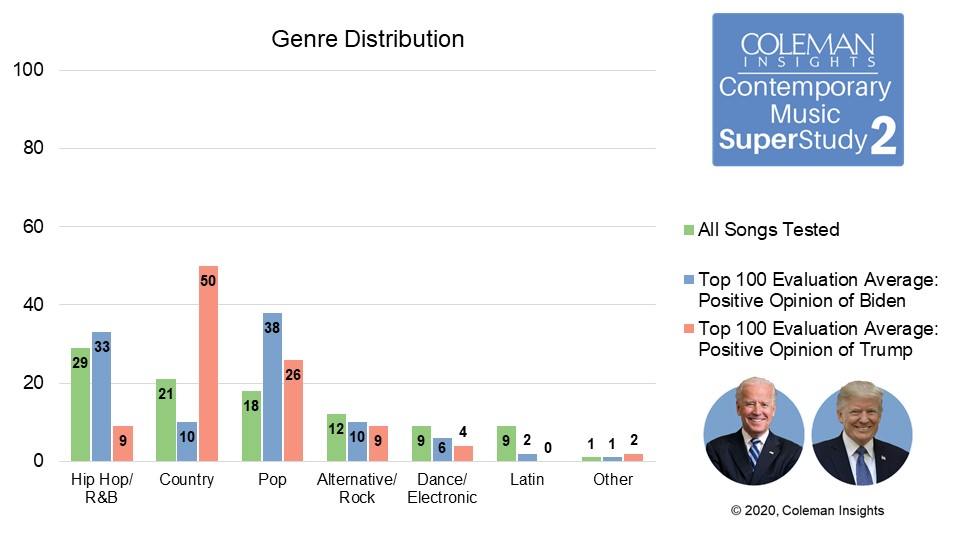Click the blue Biden legend swatch
This screenshot has height=540, width=960.
point(688,281)
